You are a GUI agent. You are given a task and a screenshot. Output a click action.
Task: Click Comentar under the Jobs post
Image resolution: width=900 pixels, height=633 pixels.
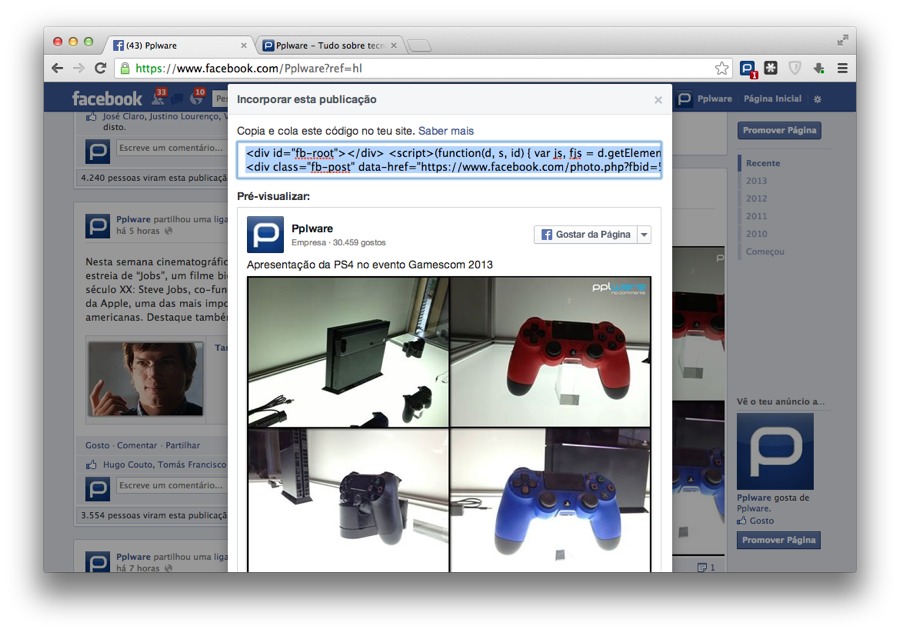(137, 445)
